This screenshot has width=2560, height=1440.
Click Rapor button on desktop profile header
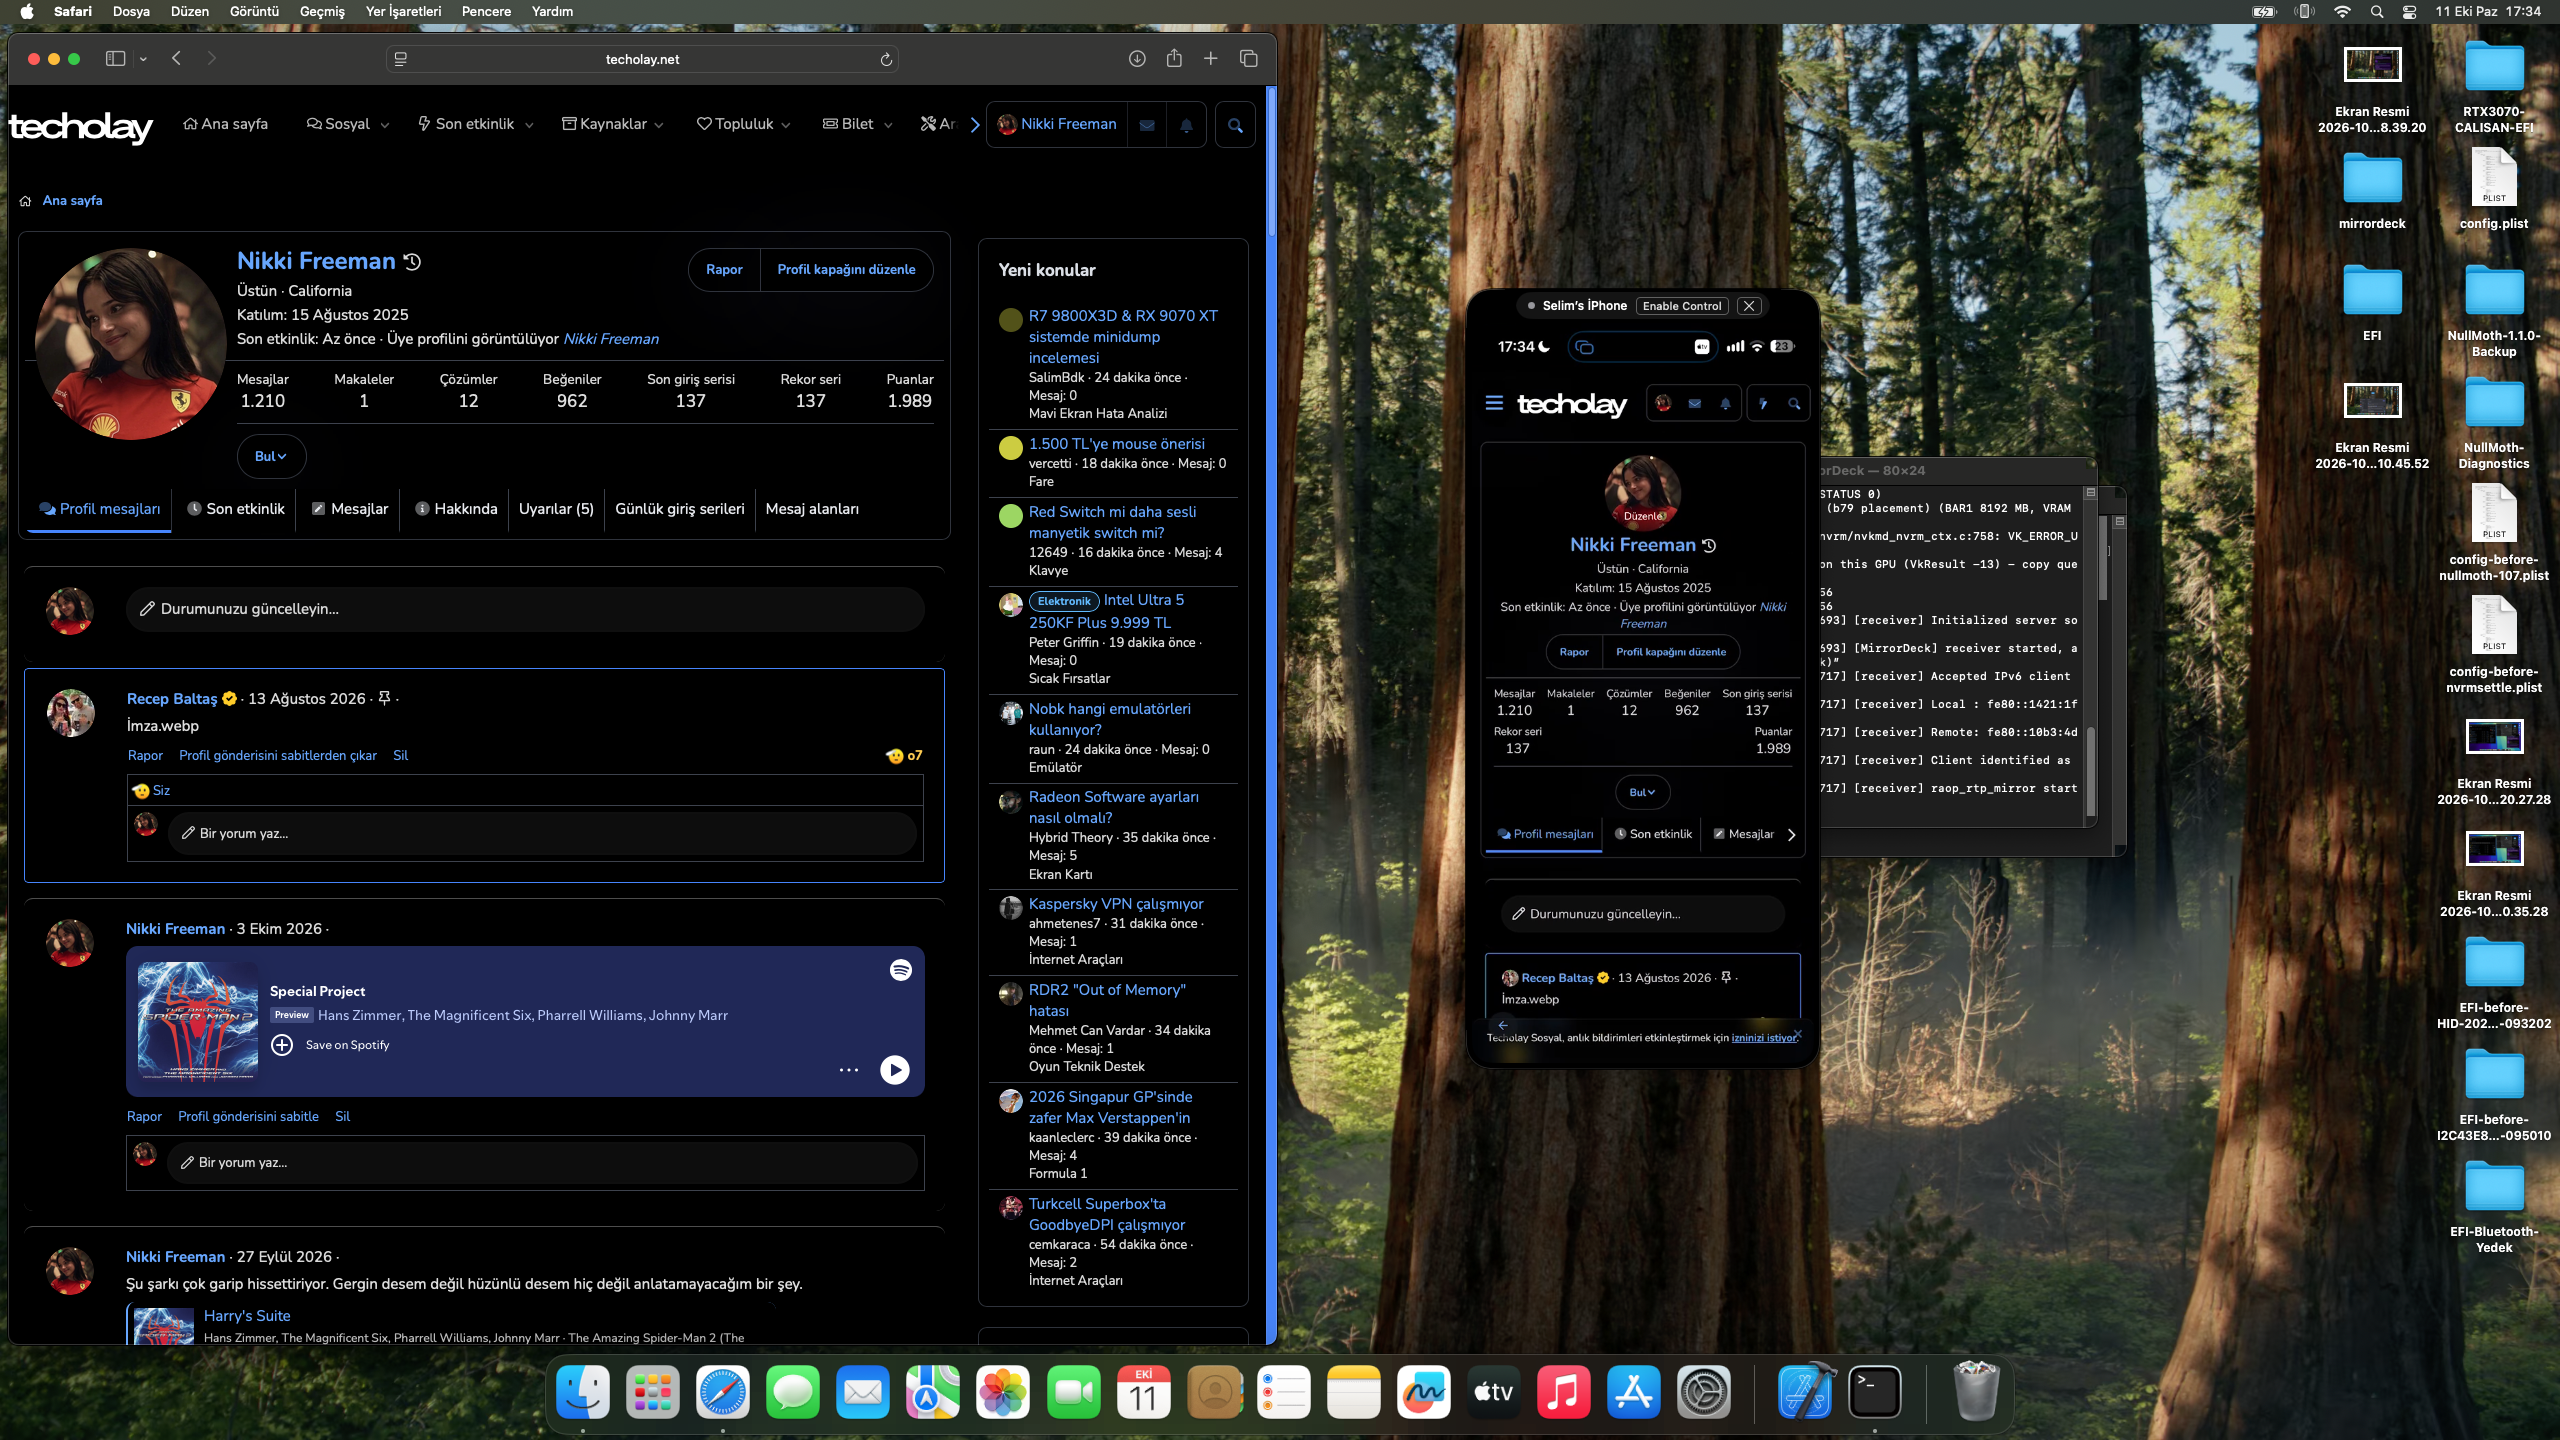click(724, 270)
